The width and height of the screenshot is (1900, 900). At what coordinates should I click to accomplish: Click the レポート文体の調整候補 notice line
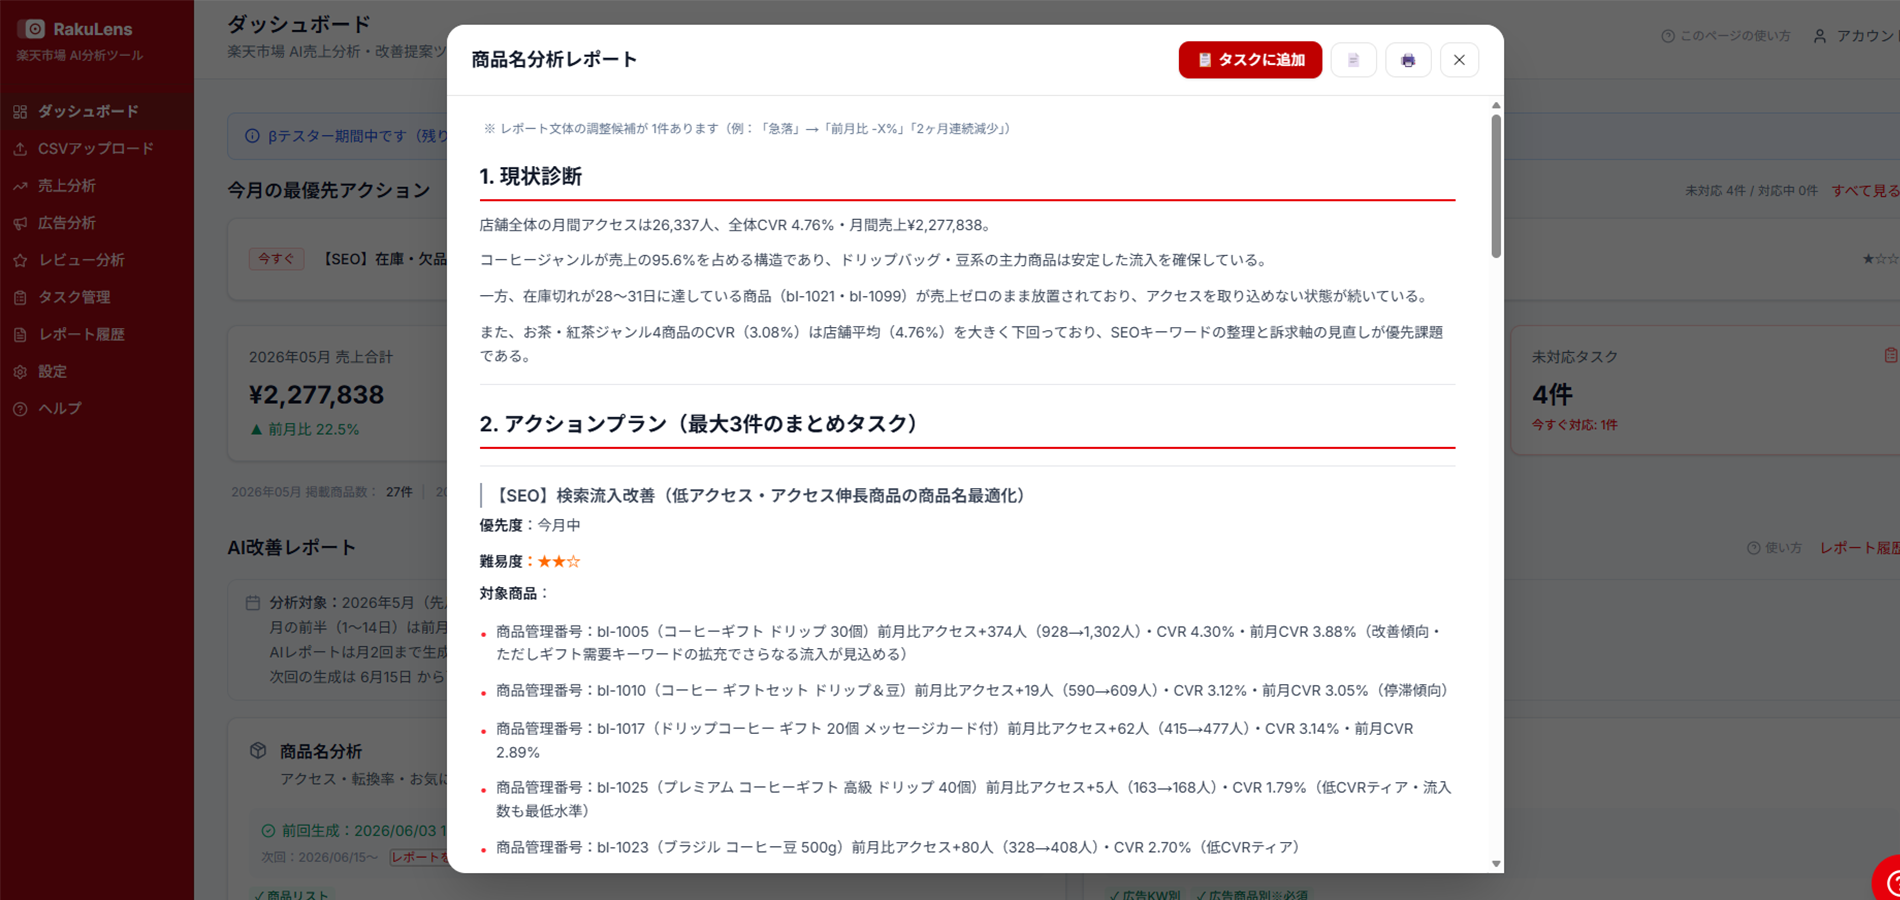pyautogui.click(x=749, y=129)
